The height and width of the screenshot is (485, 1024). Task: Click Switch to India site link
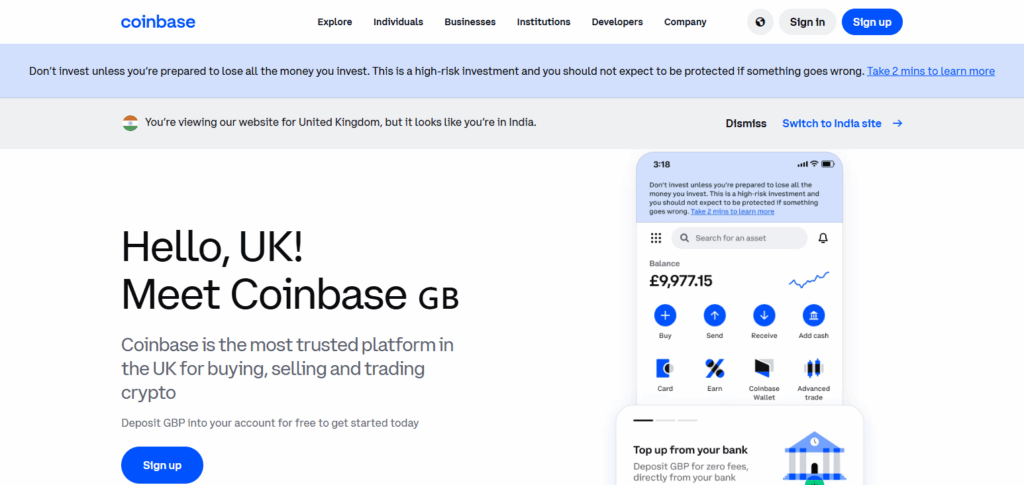pos(832,123)
